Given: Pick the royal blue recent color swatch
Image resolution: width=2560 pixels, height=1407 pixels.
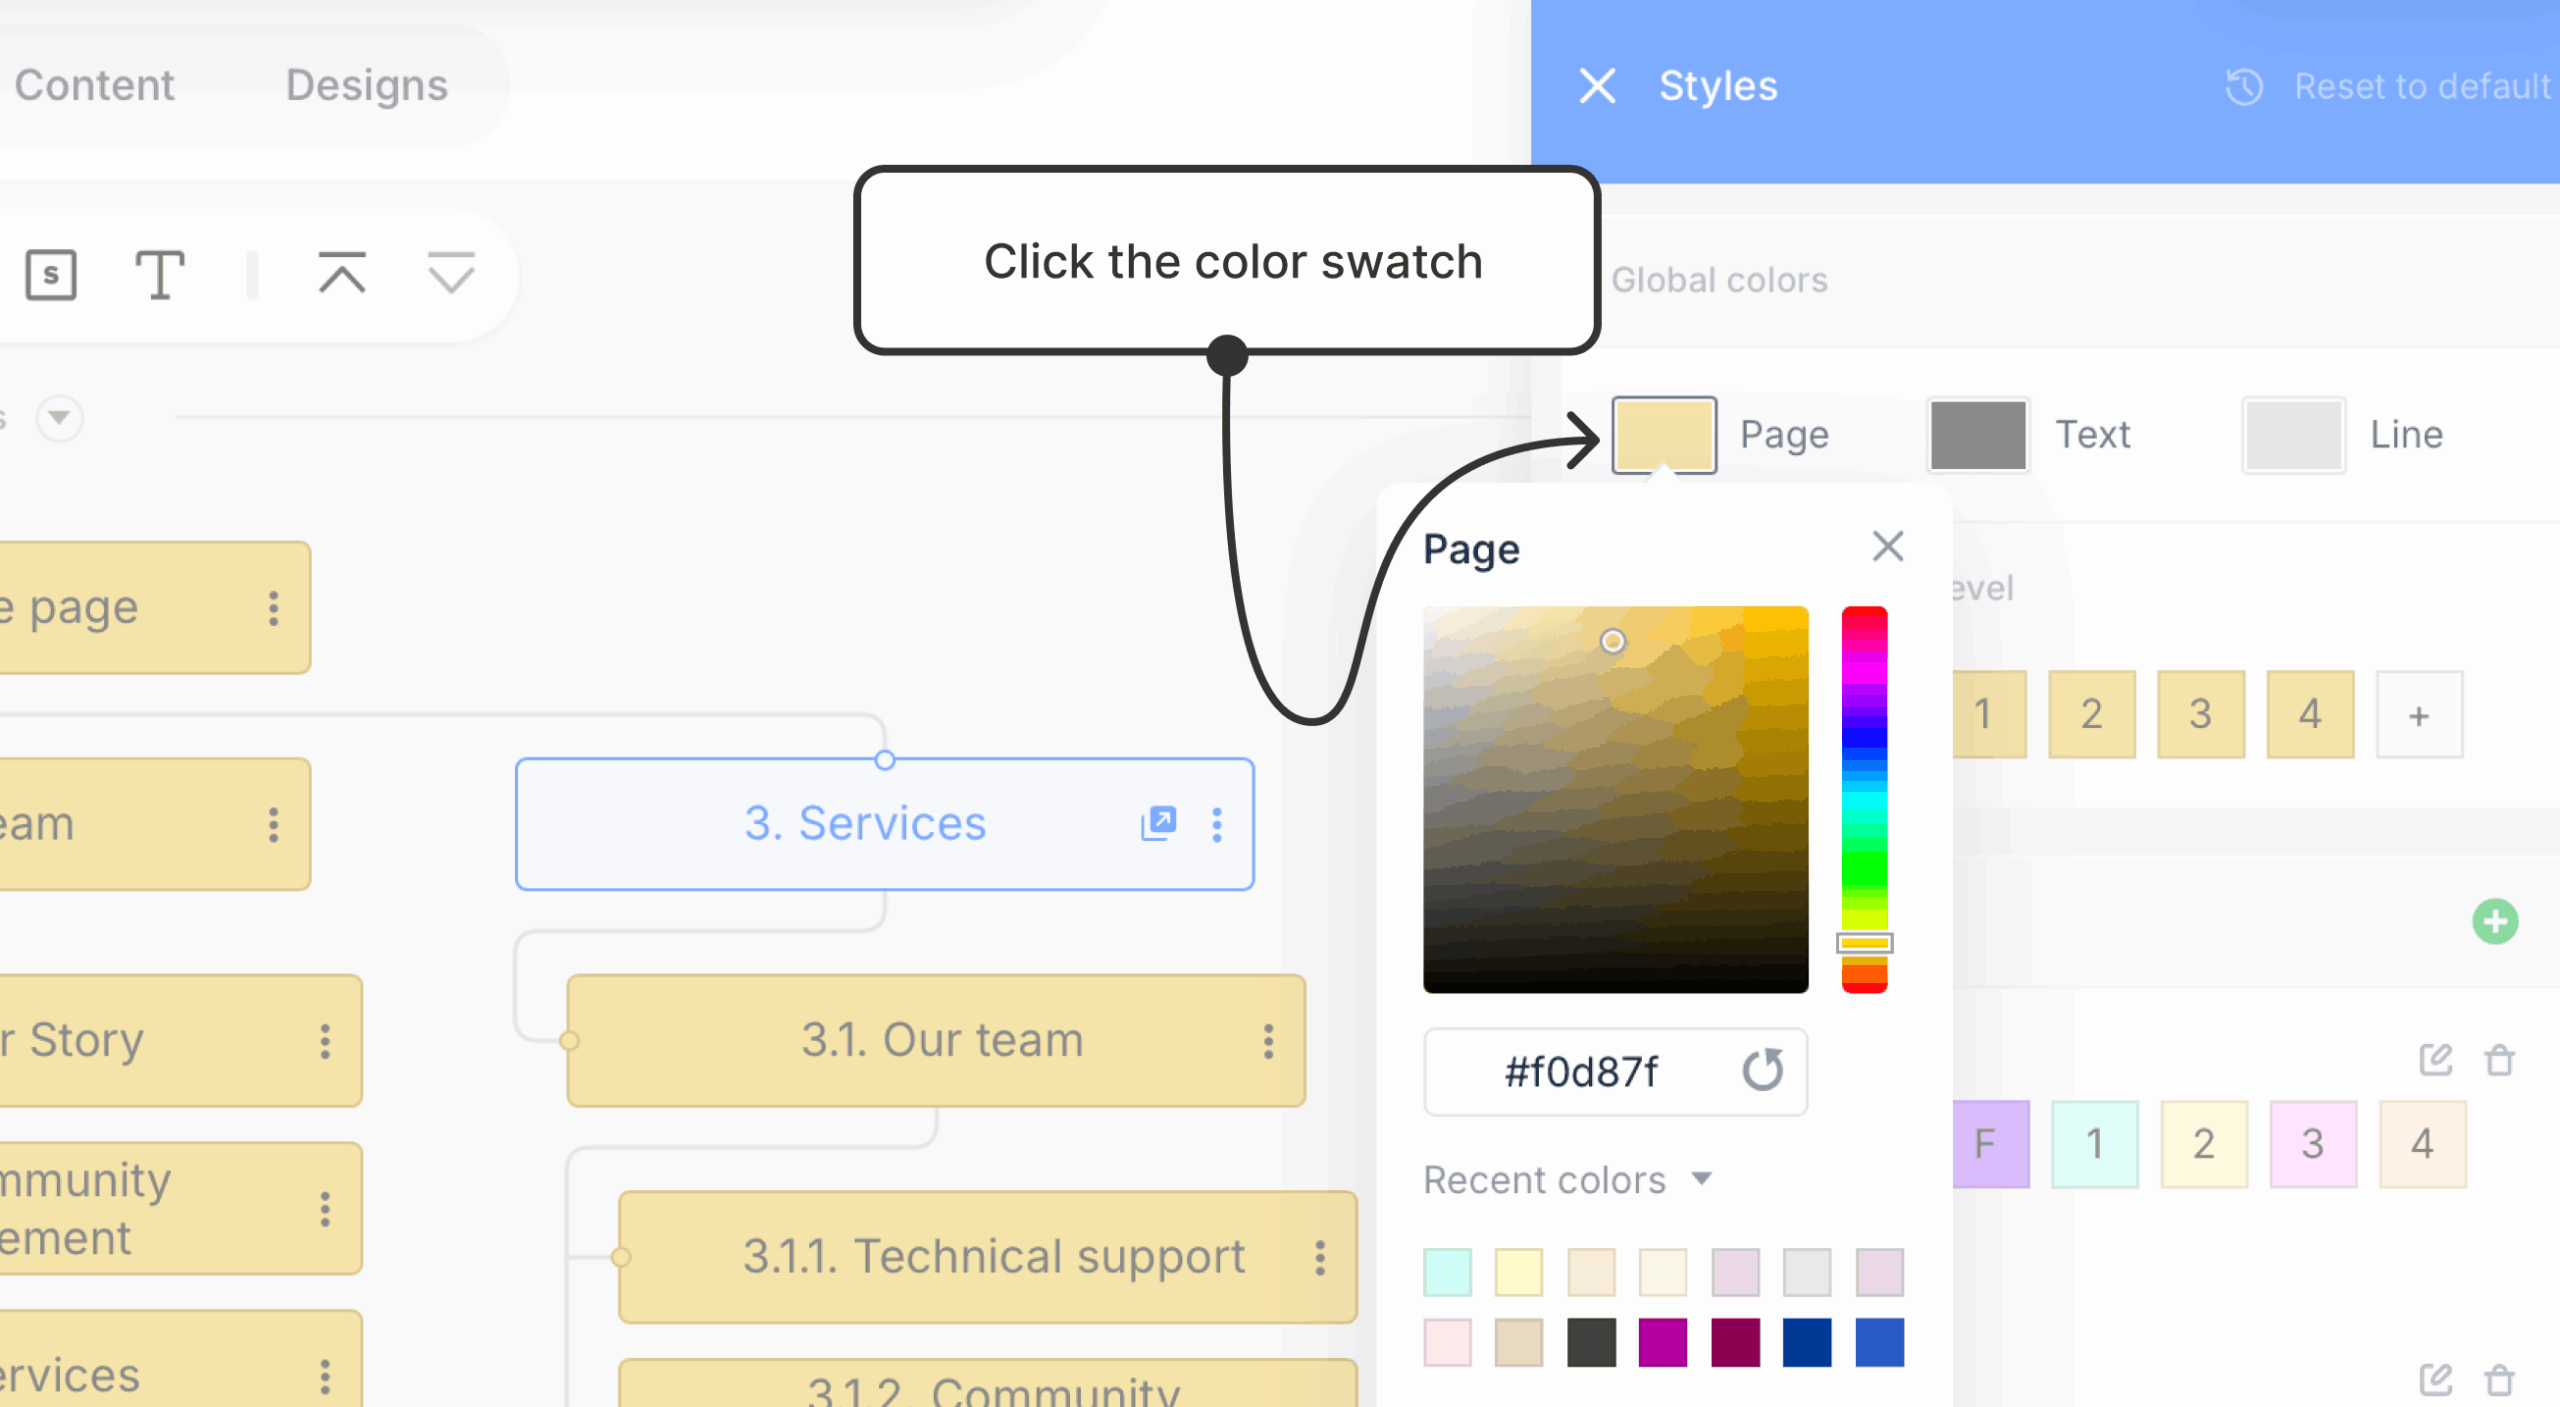Looking at the screenshot, I should [1879, 1342].
